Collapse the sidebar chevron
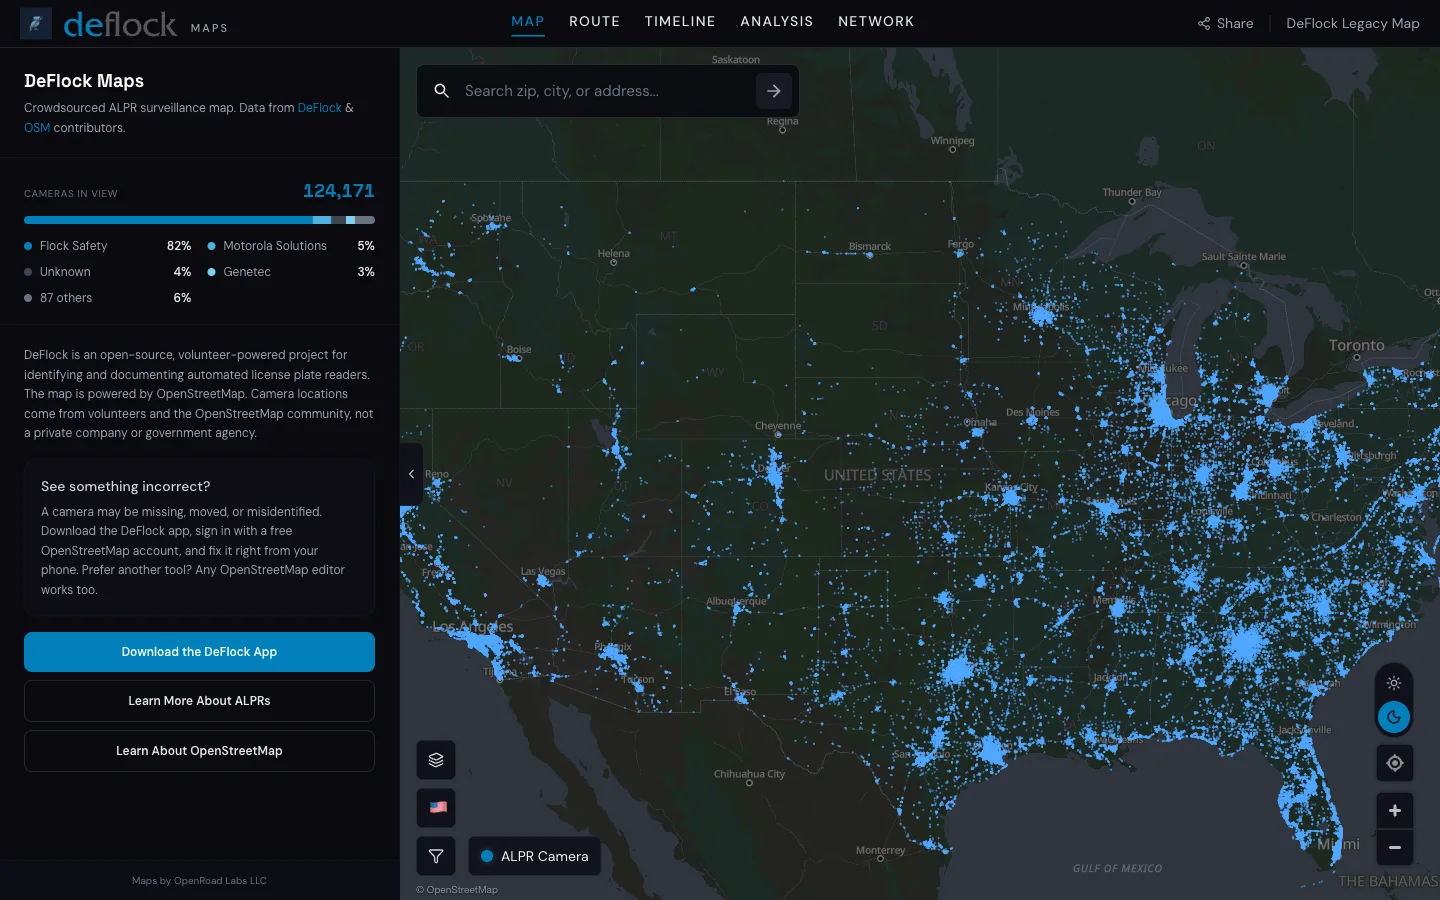Viewport: 1440px width, 900px height. tap(411, 474)
